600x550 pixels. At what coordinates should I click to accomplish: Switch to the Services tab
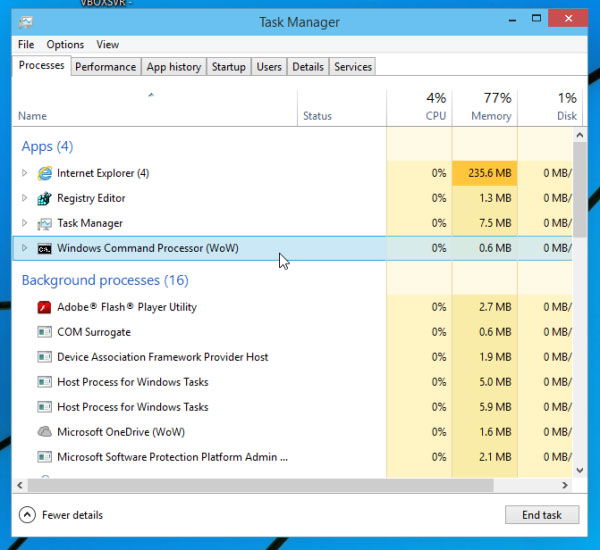[353, 67]
